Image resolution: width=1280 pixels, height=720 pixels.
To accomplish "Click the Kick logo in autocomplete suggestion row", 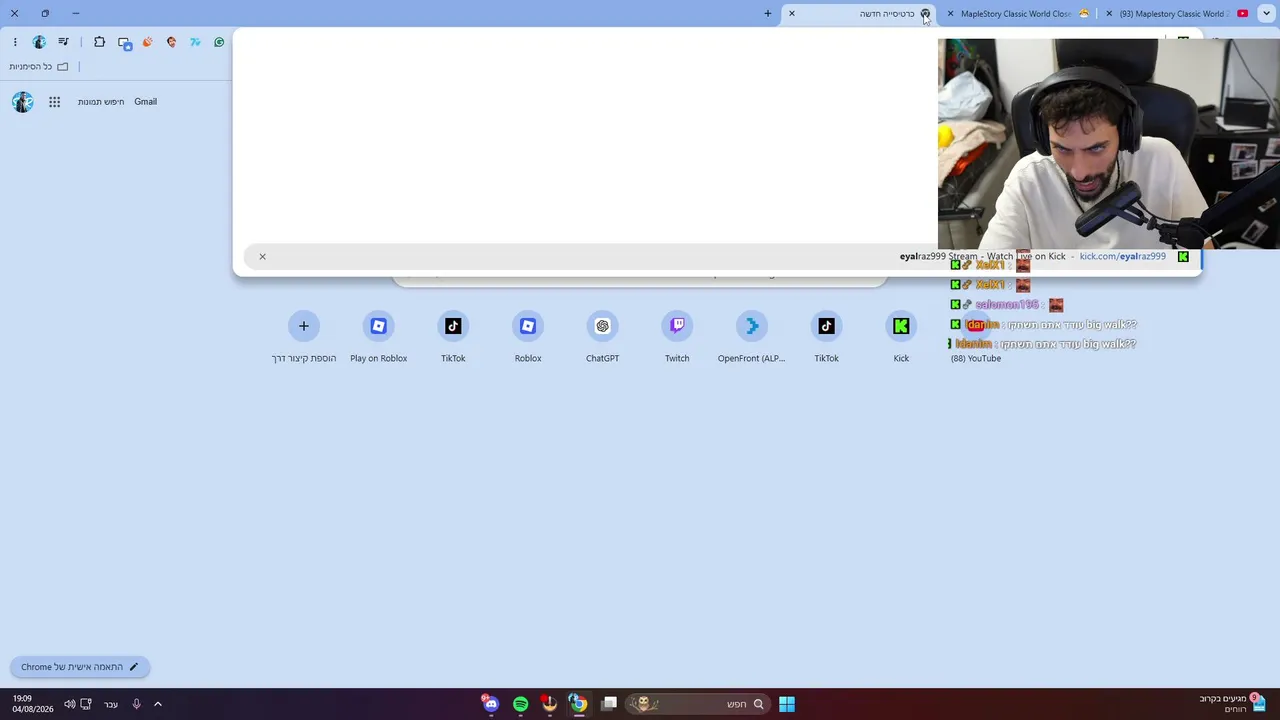I will (x=1183, y=256).
